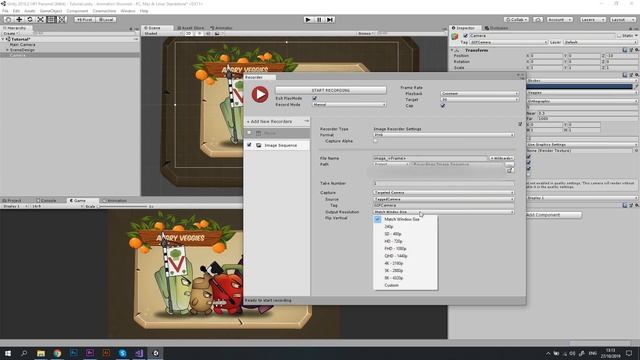Open the Transform component help icon

[624, 50]
